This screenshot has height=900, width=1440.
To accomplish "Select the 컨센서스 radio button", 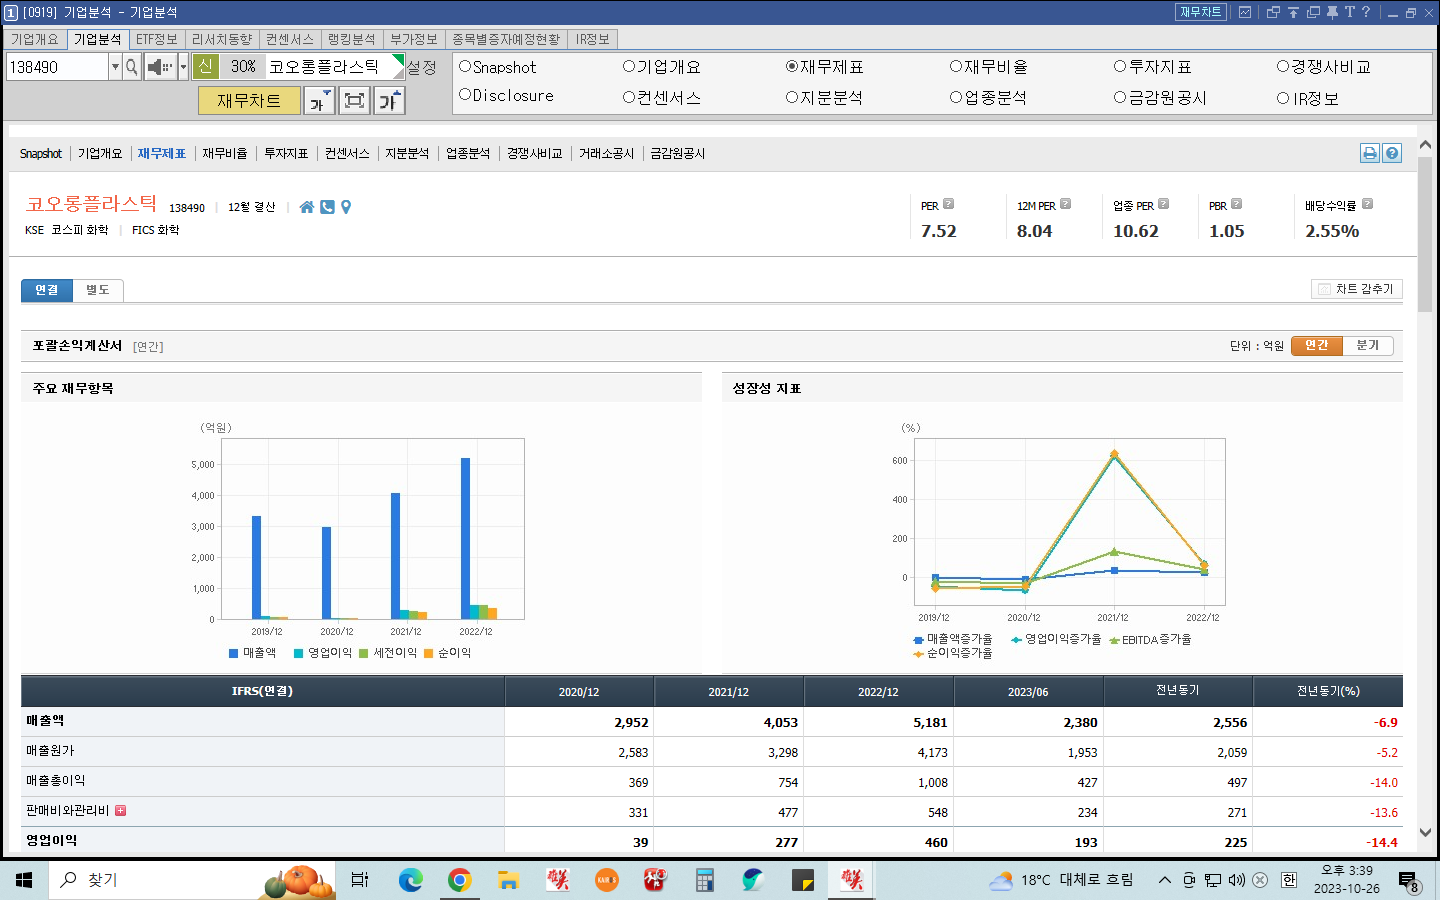I will pos(629,97).
